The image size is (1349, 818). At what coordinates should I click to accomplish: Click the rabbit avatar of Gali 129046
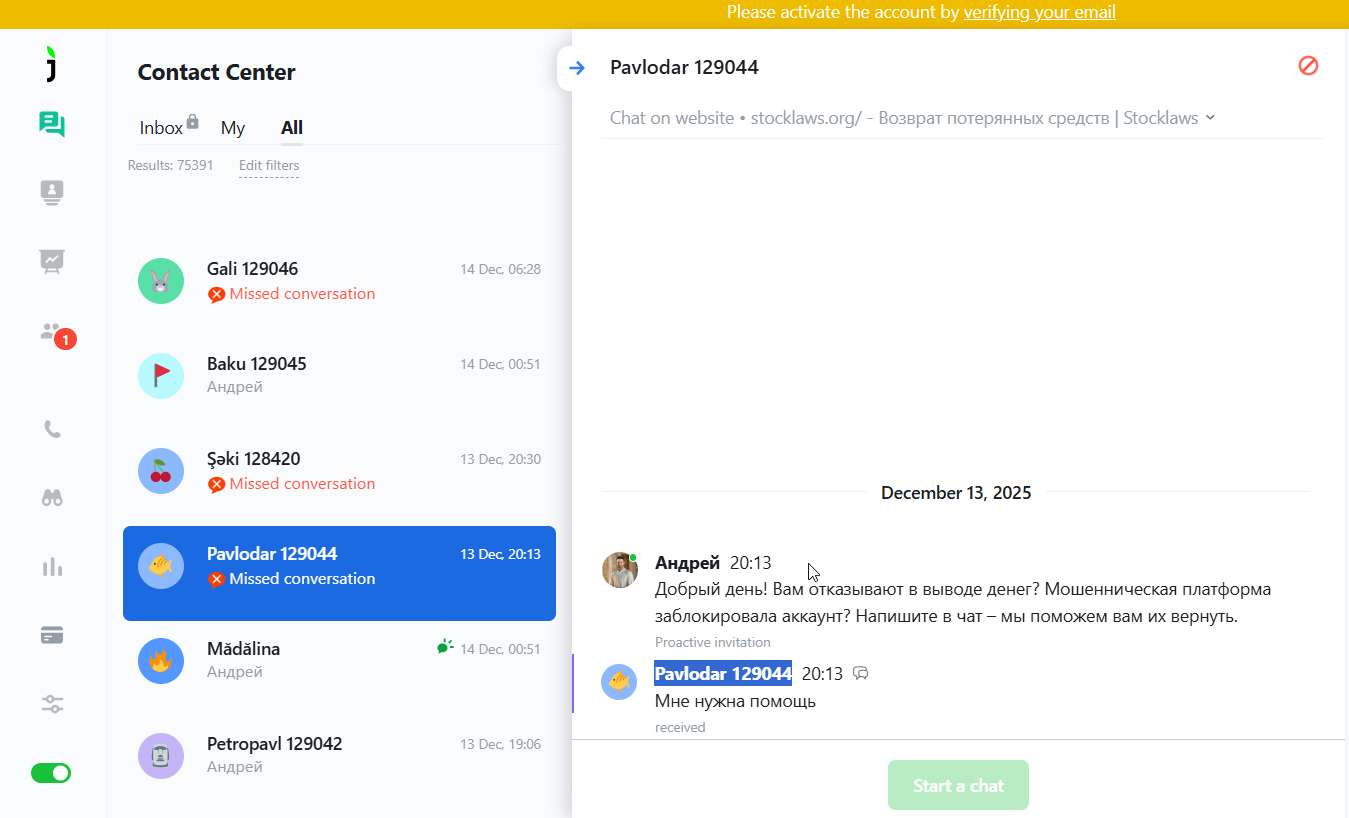point(161,281)
